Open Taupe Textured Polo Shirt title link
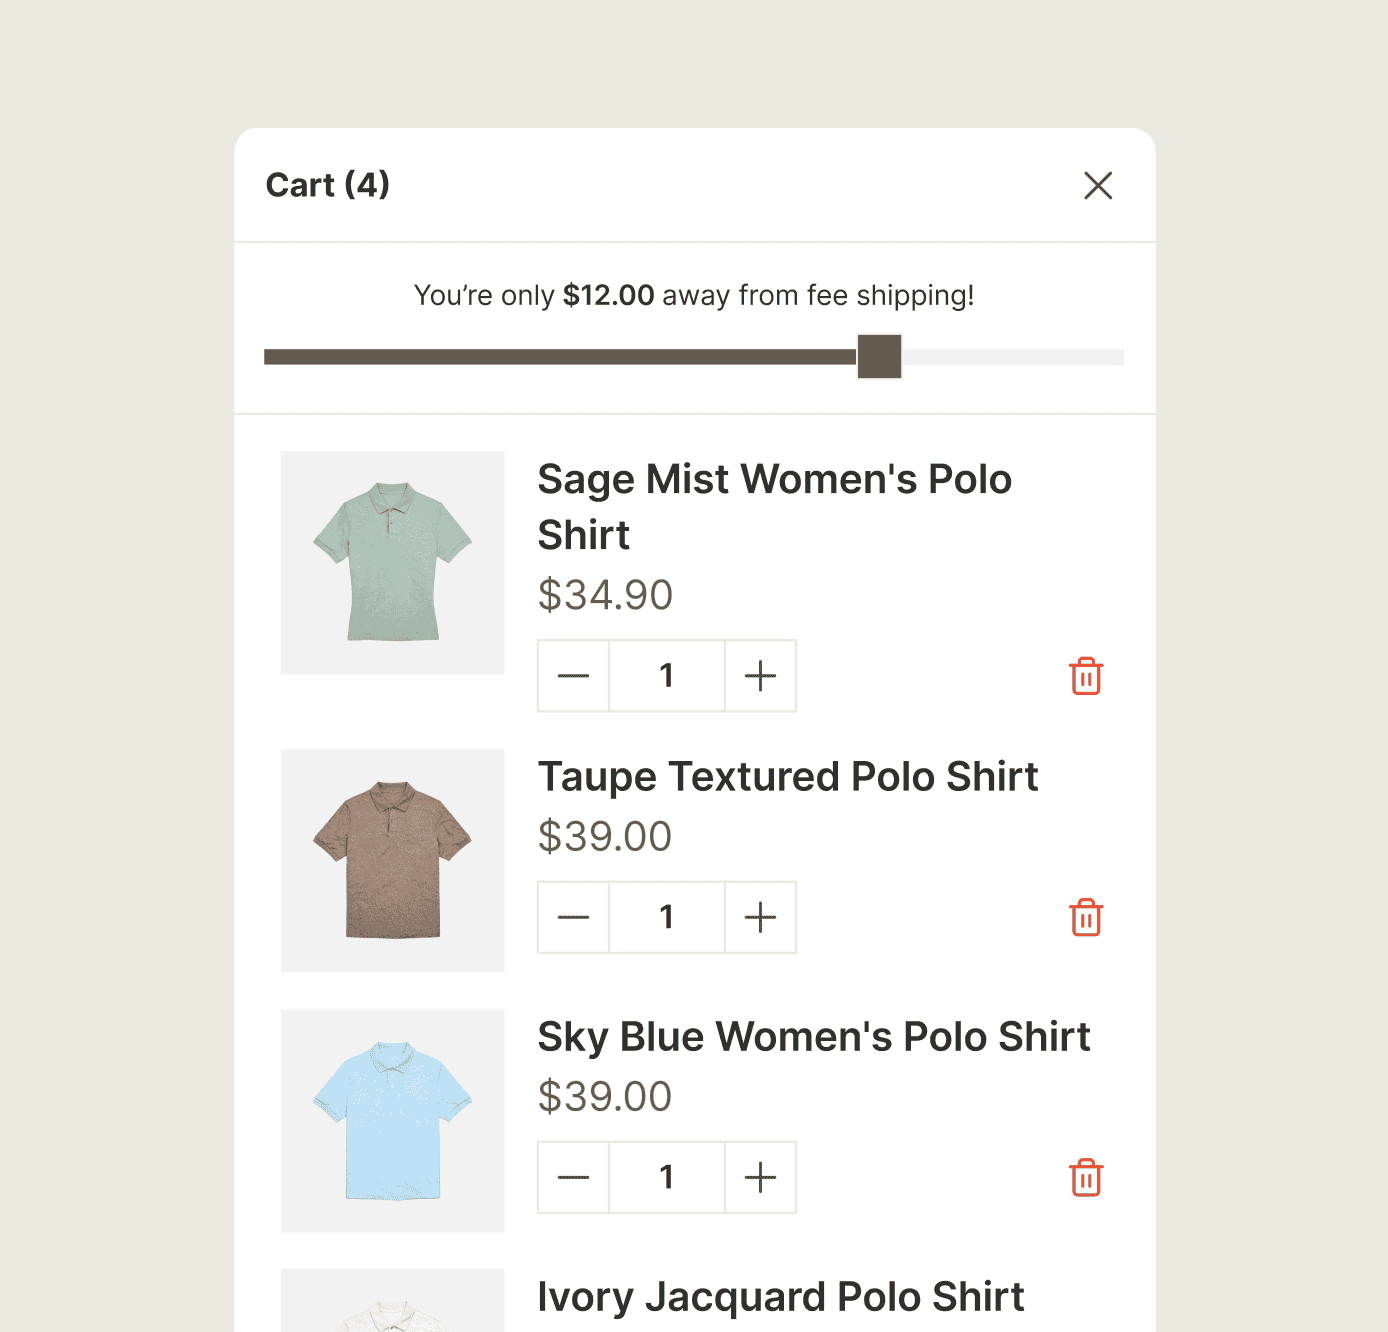The width and height of the screenshot is (1388, 1332). (x=788, y=777)
